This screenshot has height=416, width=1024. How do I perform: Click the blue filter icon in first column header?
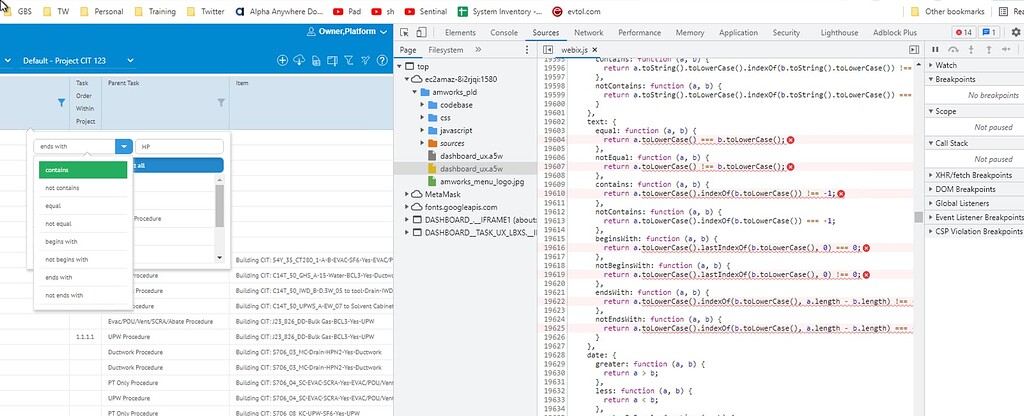coord(61,103)
